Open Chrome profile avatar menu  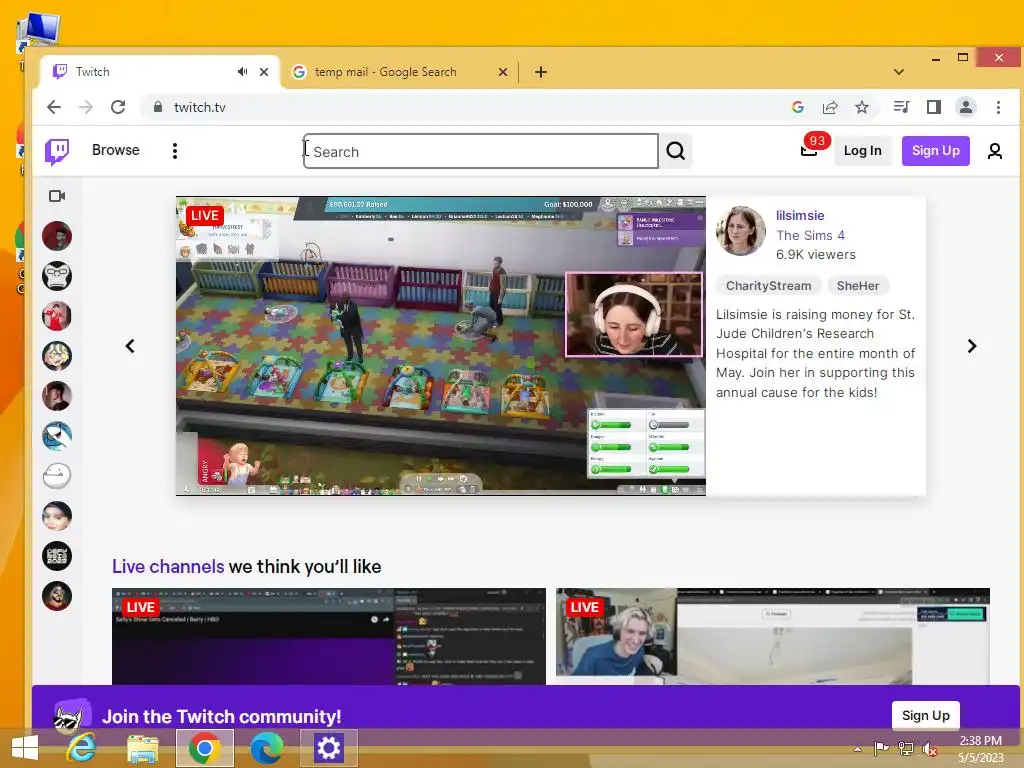point(966,107)
